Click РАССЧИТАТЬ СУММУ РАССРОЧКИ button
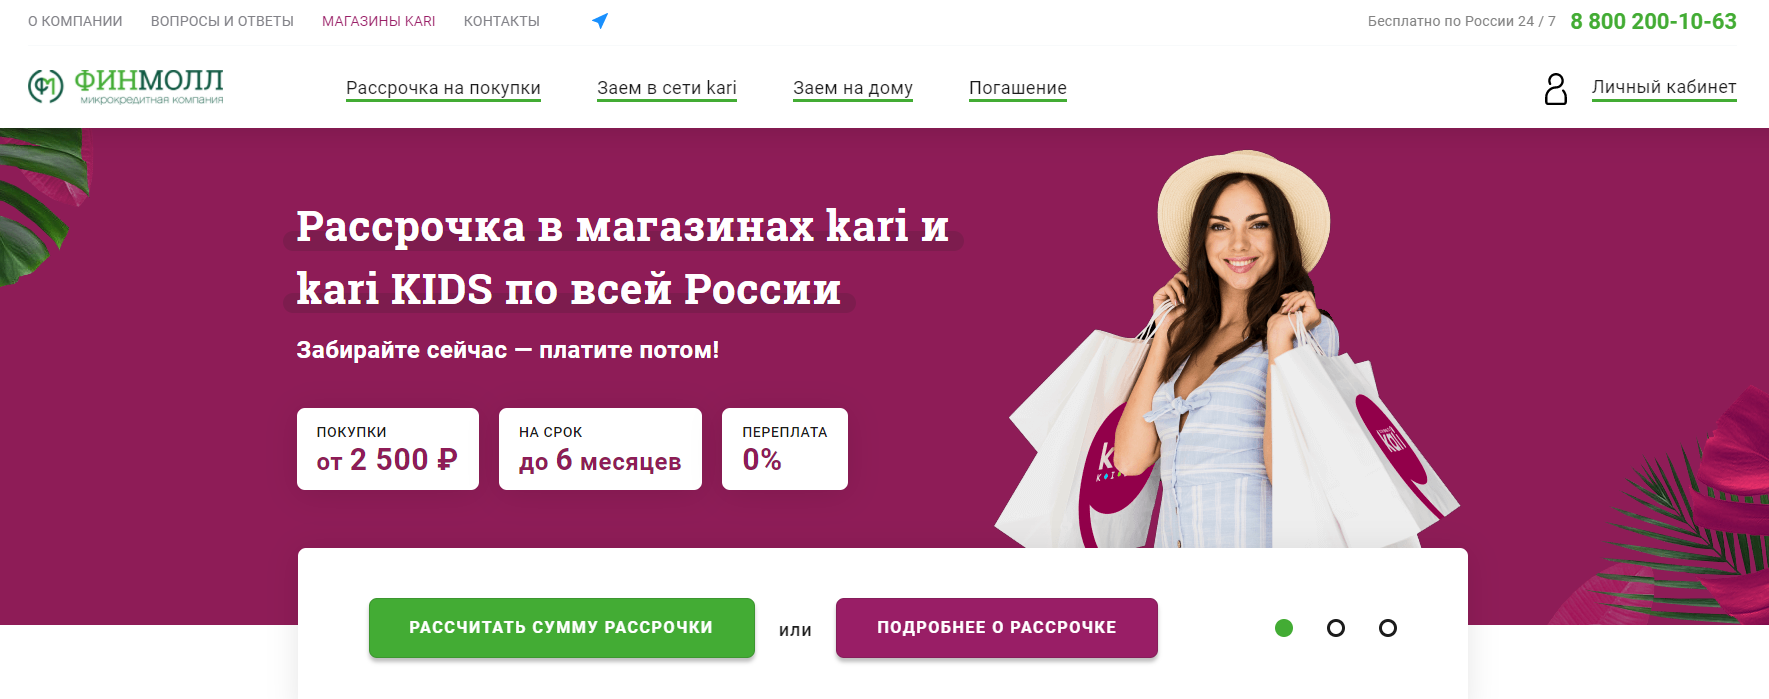 click(562, 628)
